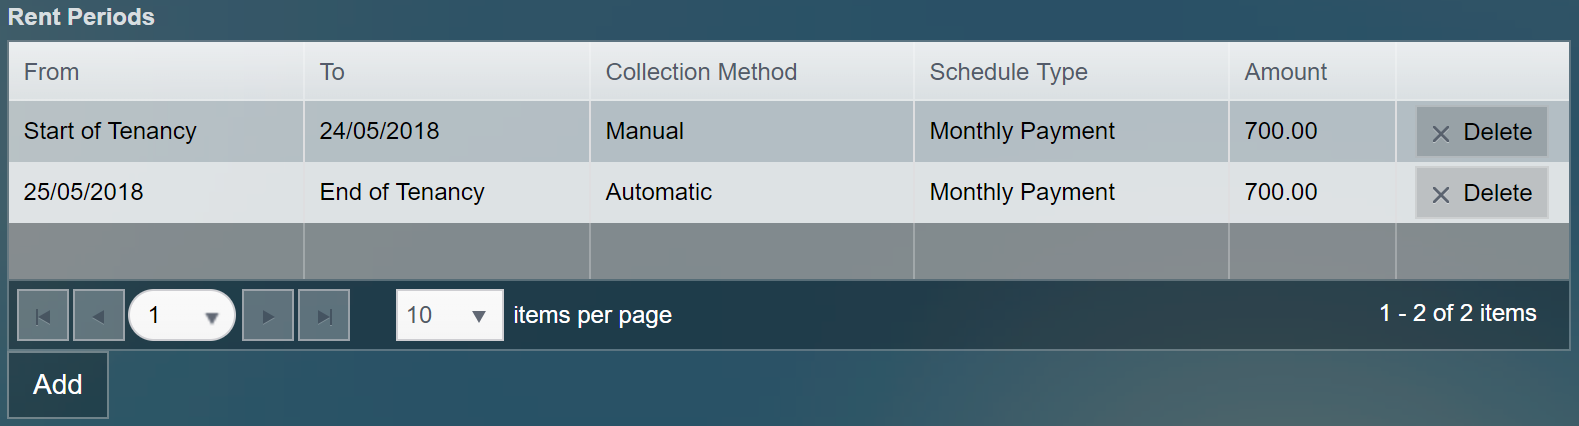Click the Schedule Type column header
The image size is (1579, 426).
tap(1008, 72)
